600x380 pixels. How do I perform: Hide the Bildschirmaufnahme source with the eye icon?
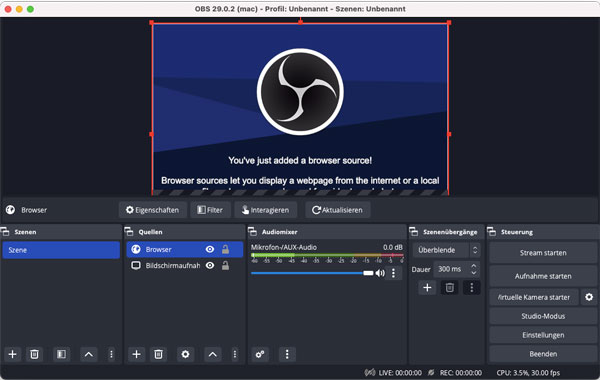210,266
